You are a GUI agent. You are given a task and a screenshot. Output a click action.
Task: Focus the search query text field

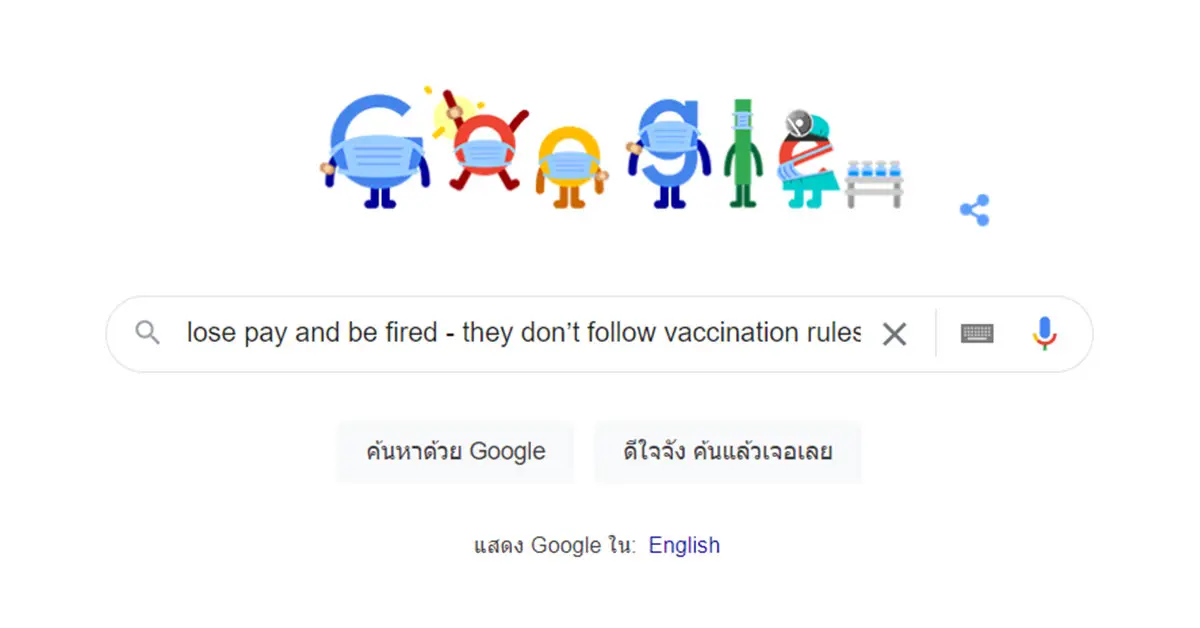click(x=520, y=334)
